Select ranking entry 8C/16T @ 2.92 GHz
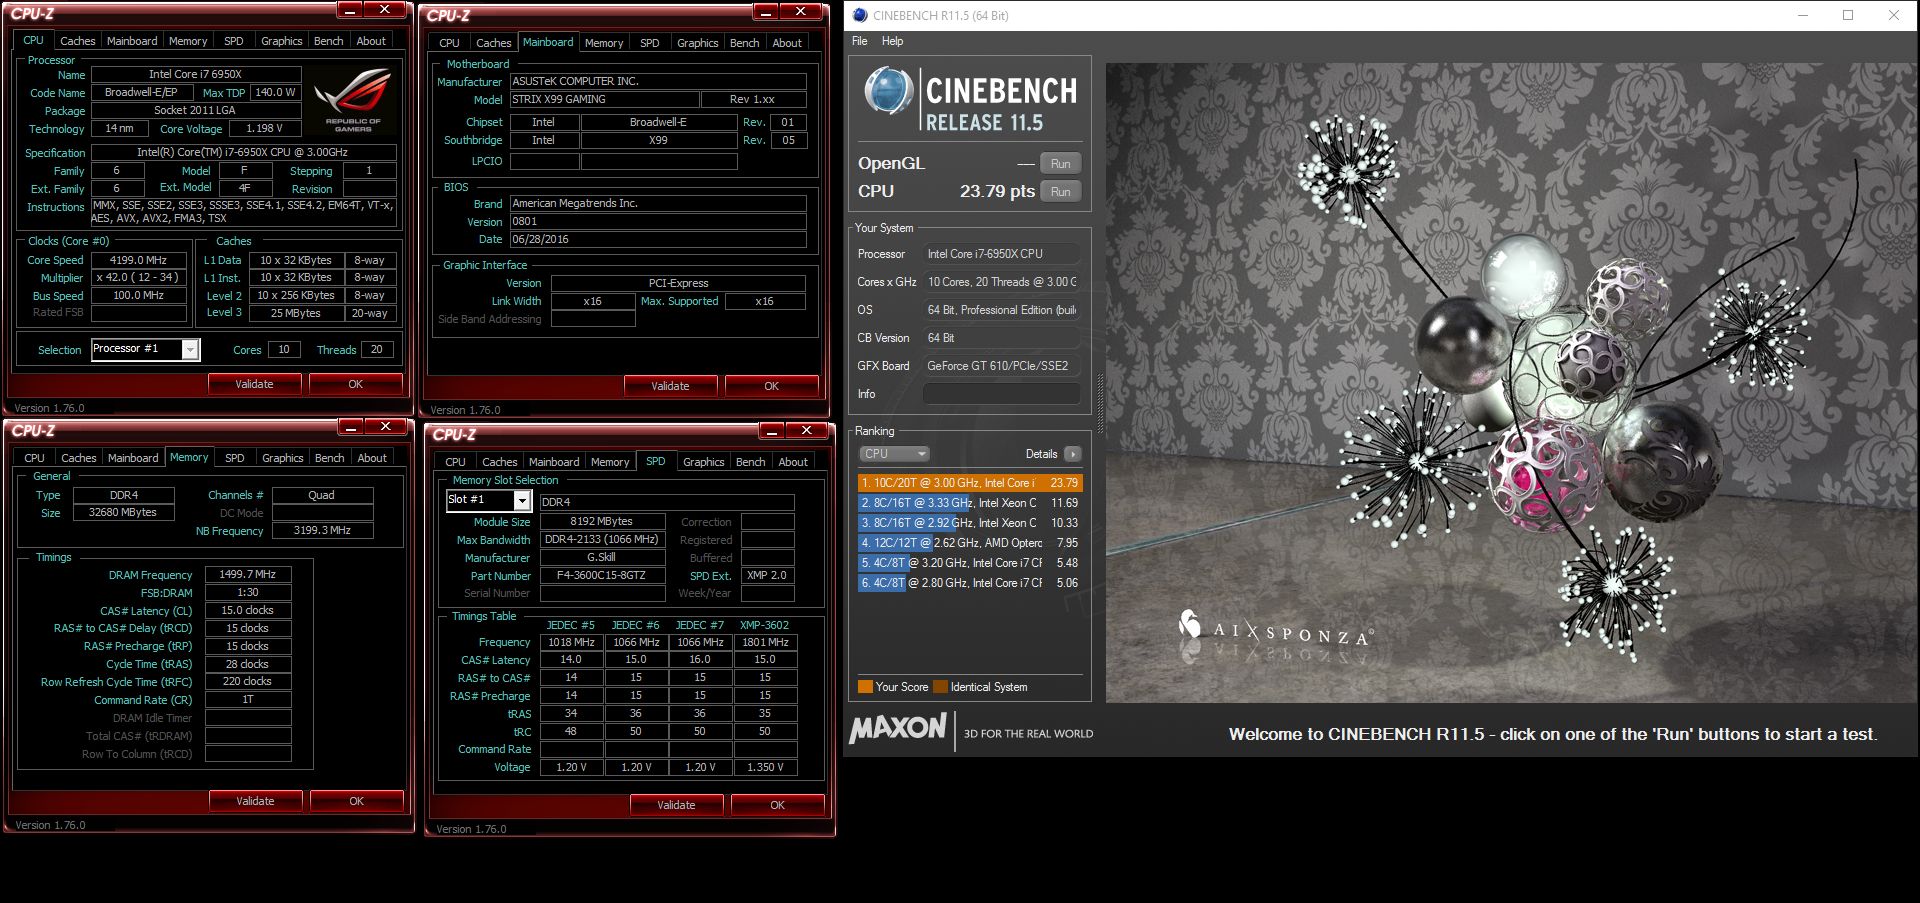The height and width of the screenshot is (903, 1920). click(969, 523)
